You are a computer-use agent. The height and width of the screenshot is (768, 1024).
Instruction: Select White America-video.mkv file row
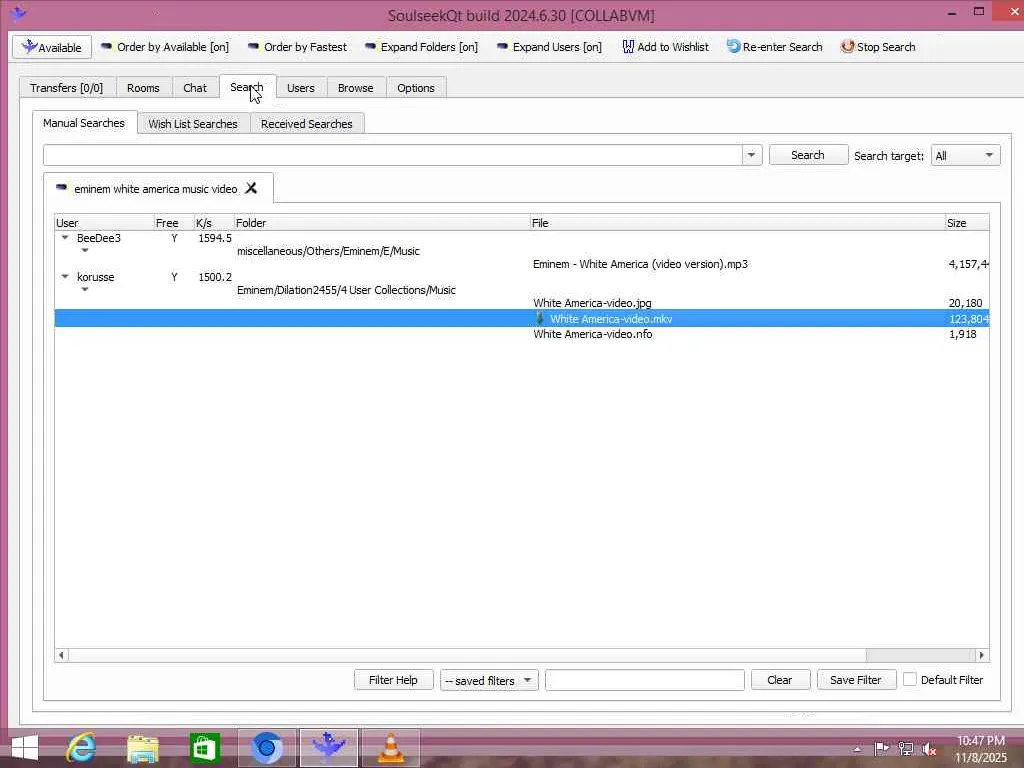(x=522, y=319)
